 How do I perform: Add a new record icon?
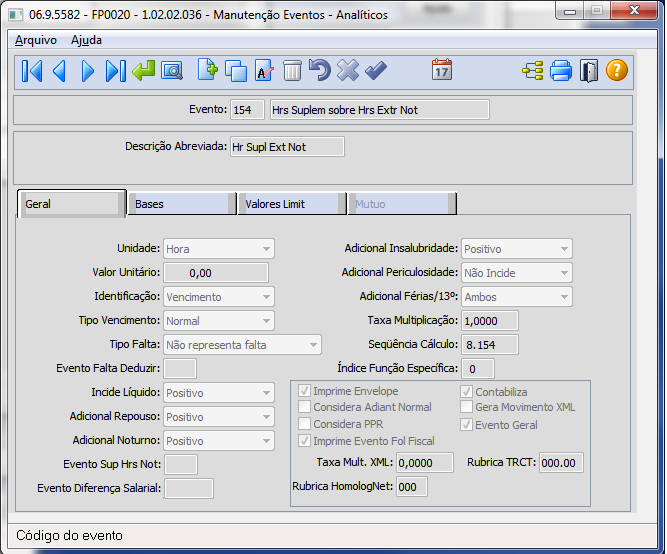pos(208,71)
